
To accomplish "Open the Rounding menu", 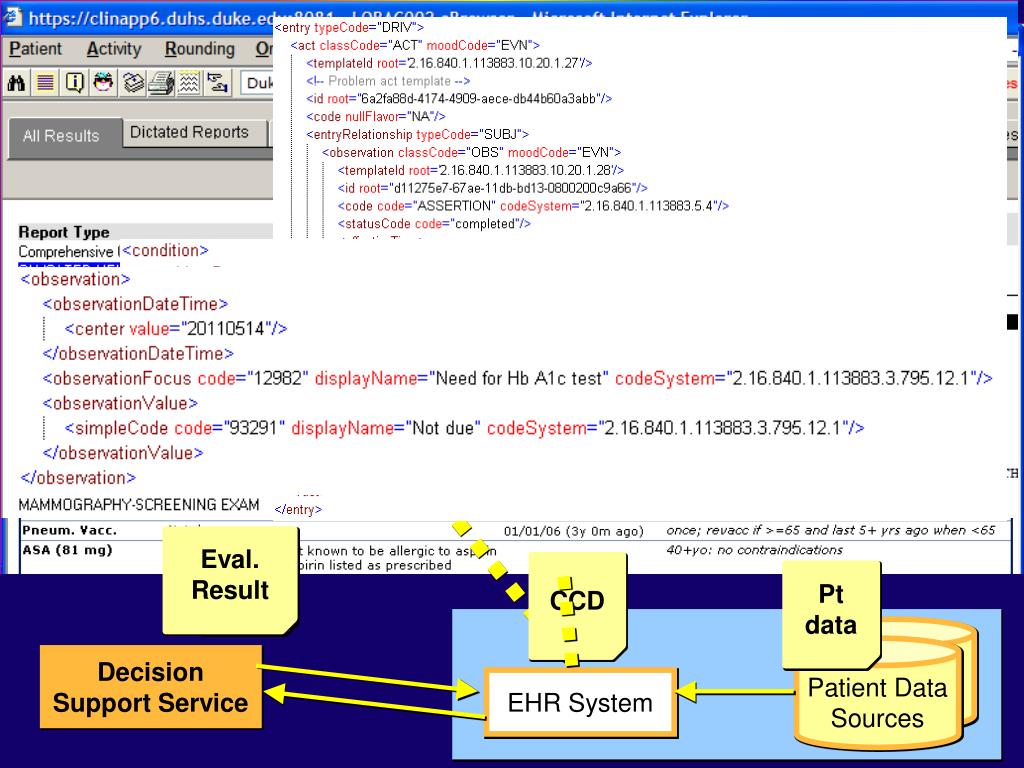I will tap(199, 49).
